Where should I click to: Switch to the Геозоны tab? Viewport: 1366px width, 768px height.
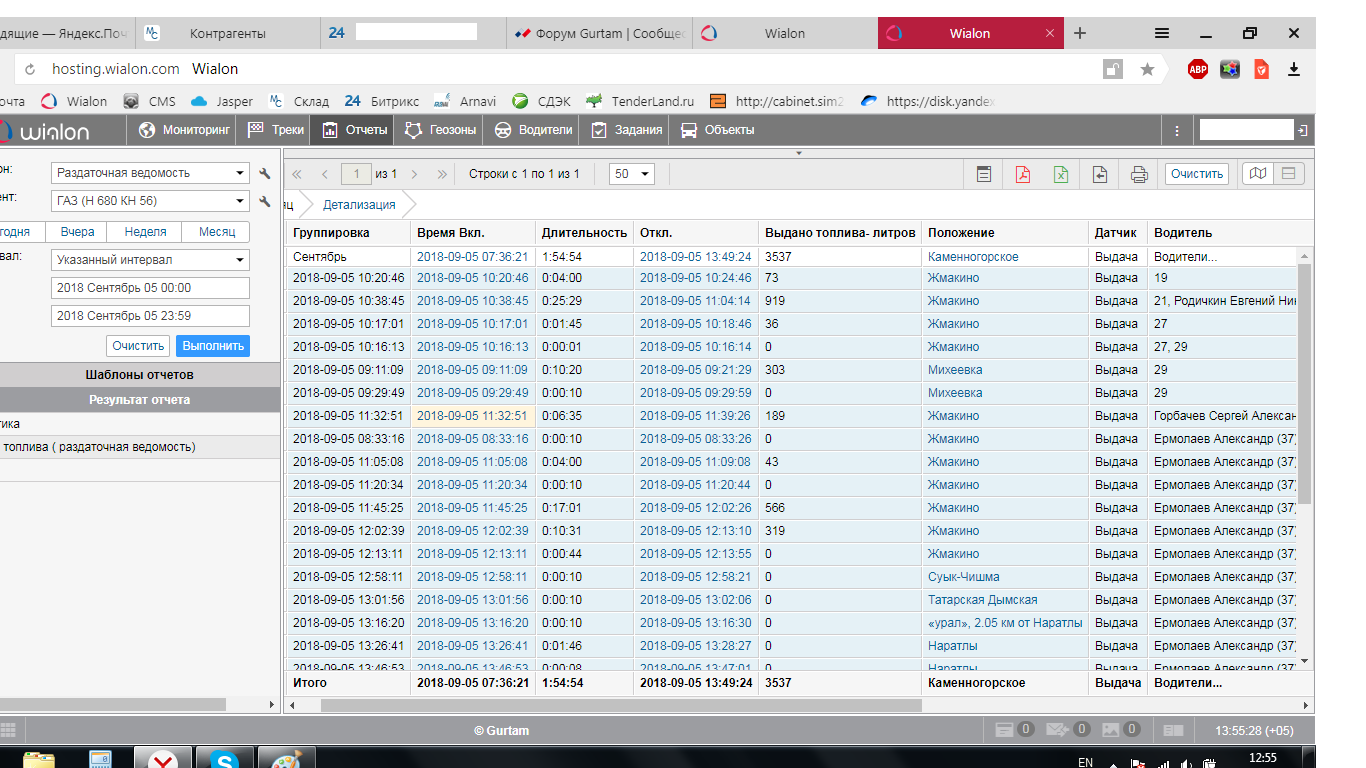[x=442, y=130]
